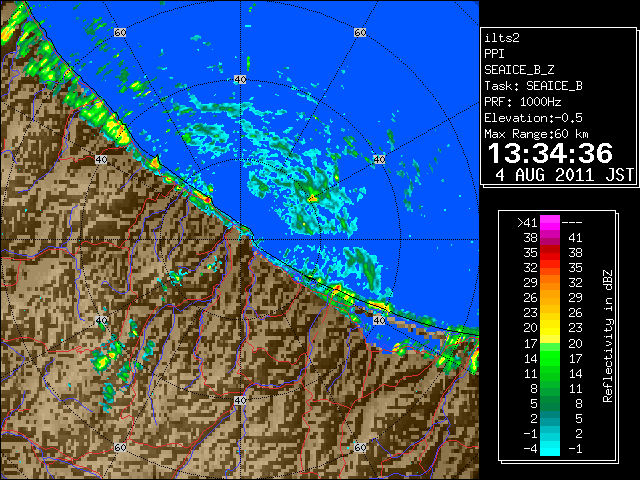Select the "---" label in the legend's right column
The width and height of the screenshot is (640, 480).
tap(572, 222)
